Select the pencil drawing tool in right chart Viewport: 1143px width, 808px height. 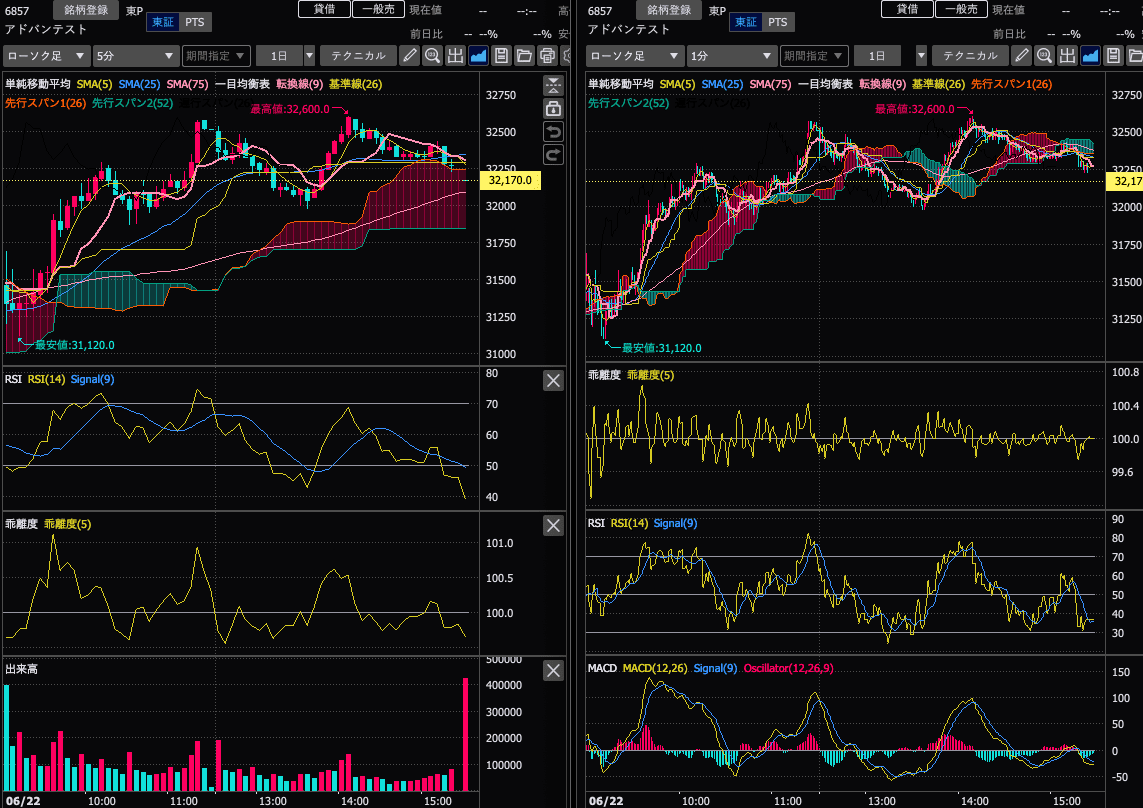pos(1022,55)
